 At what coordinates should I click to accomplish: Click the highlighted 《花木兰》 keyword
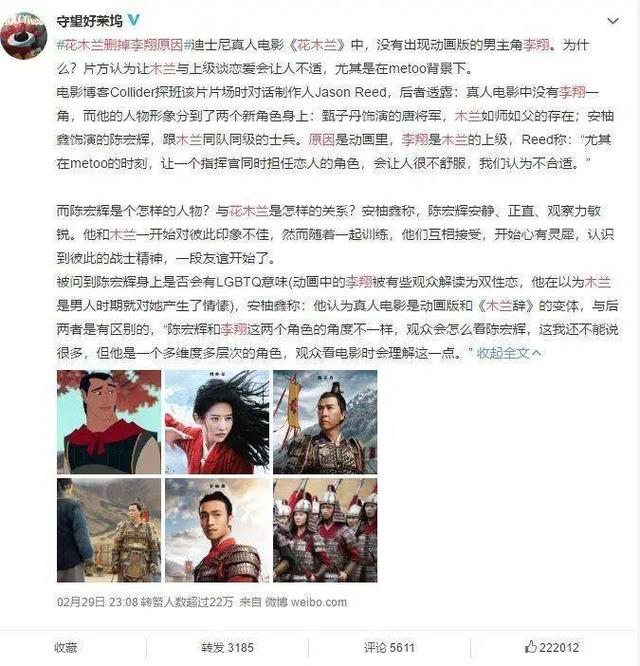click(317, 45)
